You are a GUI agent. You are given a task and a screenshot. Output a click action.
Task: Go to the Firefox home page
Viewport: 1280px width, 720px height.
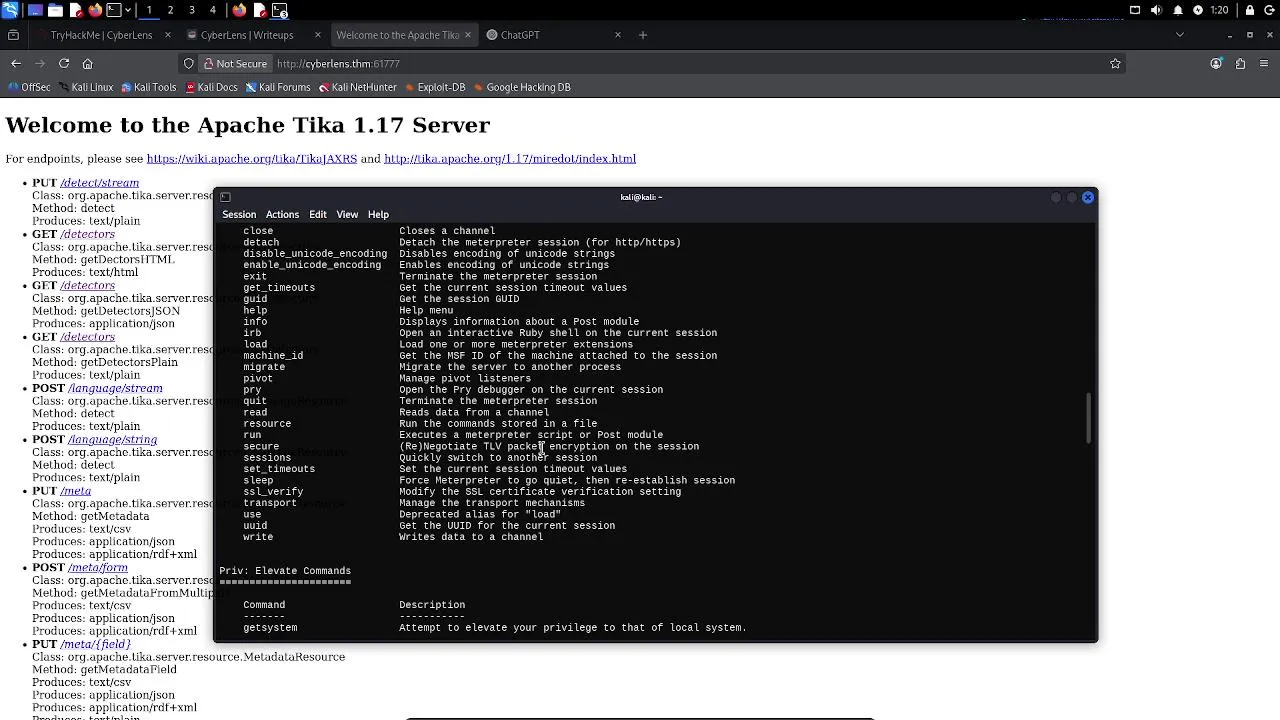point(88,63)
